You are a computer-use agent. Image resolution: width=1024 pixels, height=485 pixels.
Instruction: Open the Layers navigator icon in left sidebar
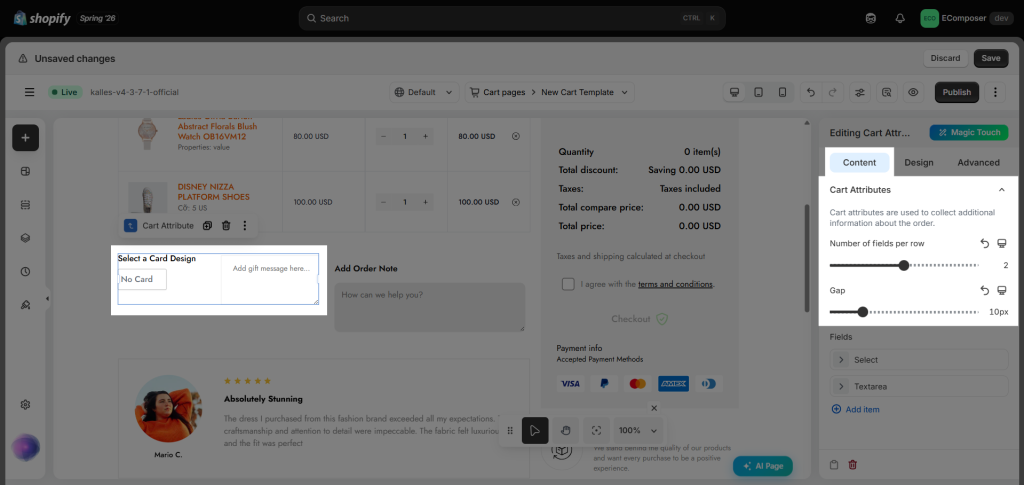pos(25,238)
